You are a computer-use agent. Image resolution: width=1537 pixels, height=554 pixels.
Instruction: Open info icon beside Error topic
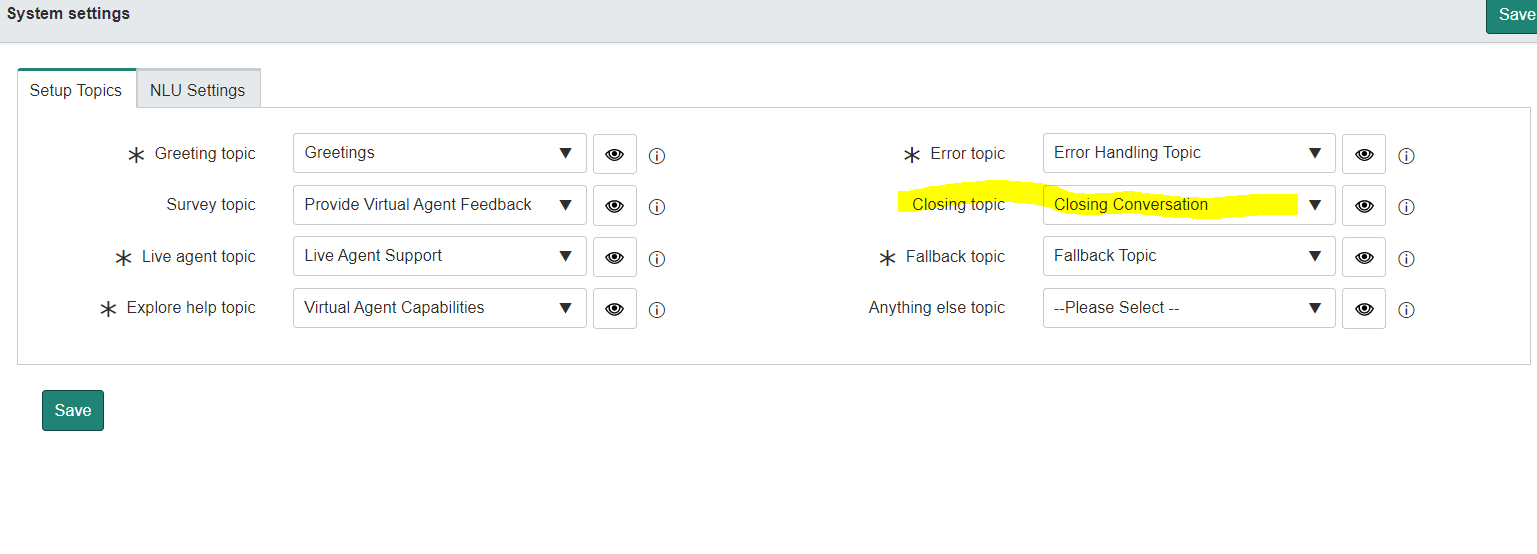(1406, 156)
